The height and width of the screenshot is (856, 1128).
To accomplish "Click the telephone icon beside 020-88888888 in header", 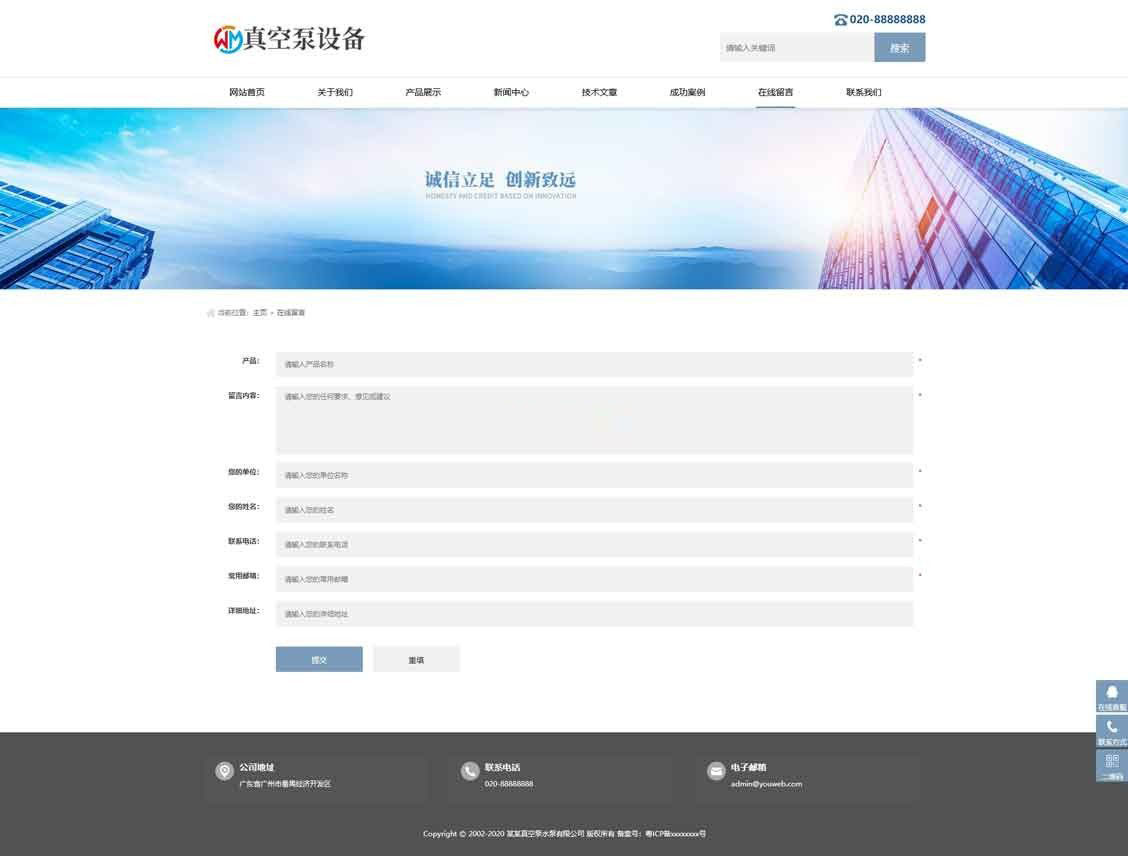I will (x=838, y=18).
